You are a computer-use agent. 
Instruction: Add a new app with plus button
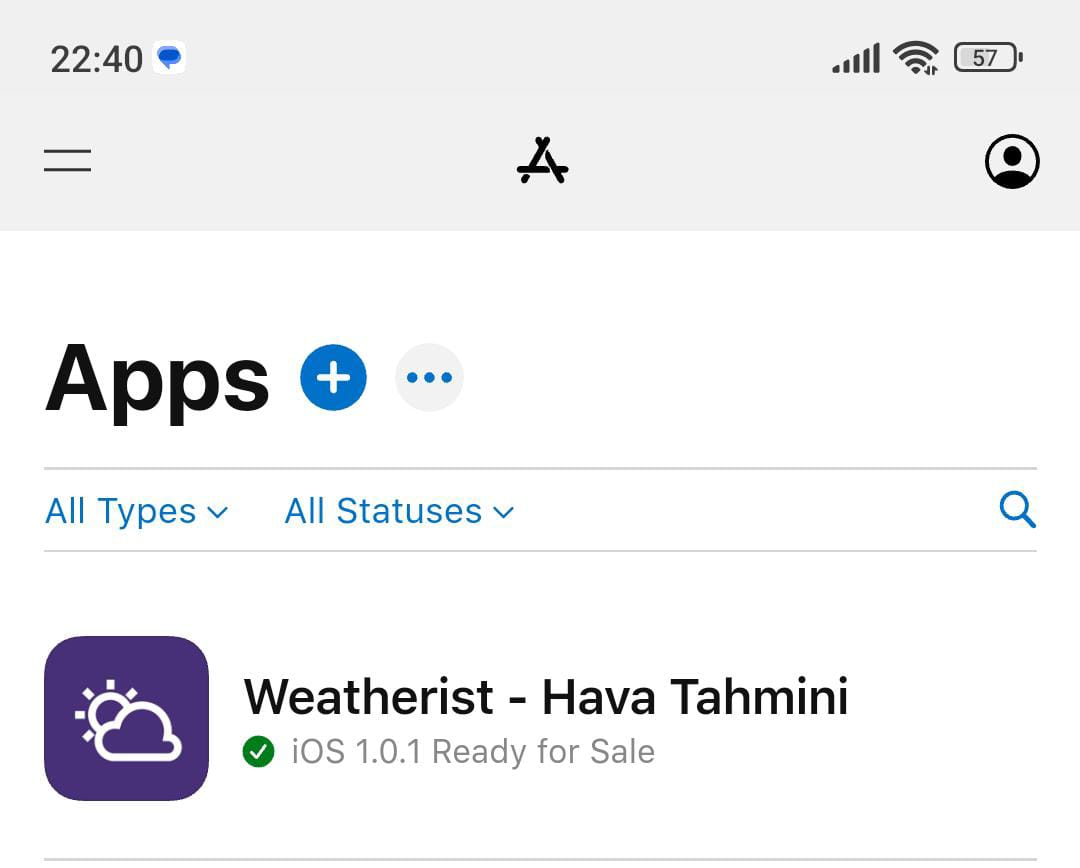(x=333, y=378)
